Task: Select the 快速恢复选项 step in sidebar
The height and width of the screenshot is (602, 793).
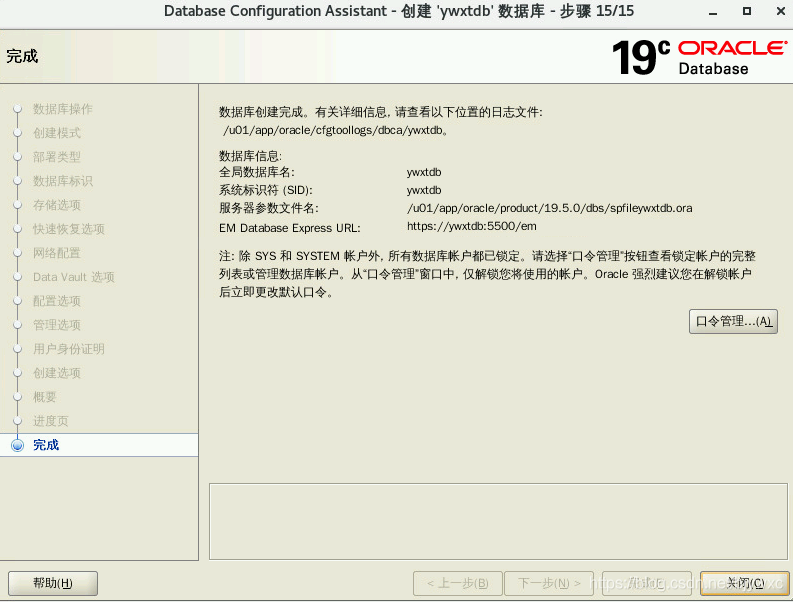Action: click(69, 229)
